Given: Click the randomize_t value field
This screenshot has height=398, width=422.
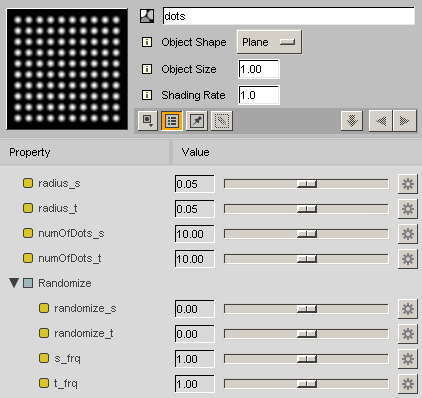Looking at the screenshot, I should 195,334.
